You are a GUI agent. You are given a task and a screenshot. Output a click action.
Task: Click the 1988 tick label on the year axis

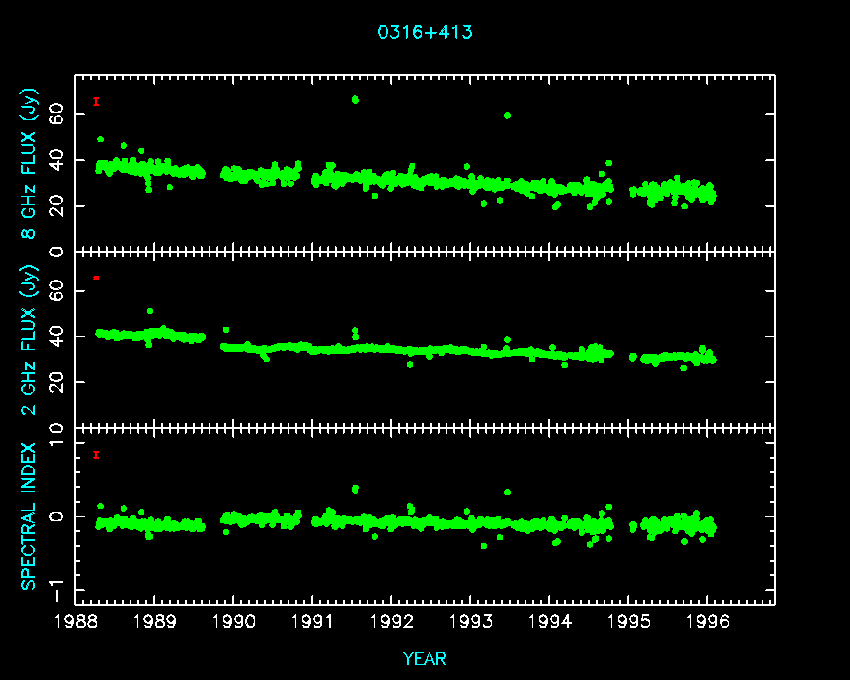[x=76, y=620]
